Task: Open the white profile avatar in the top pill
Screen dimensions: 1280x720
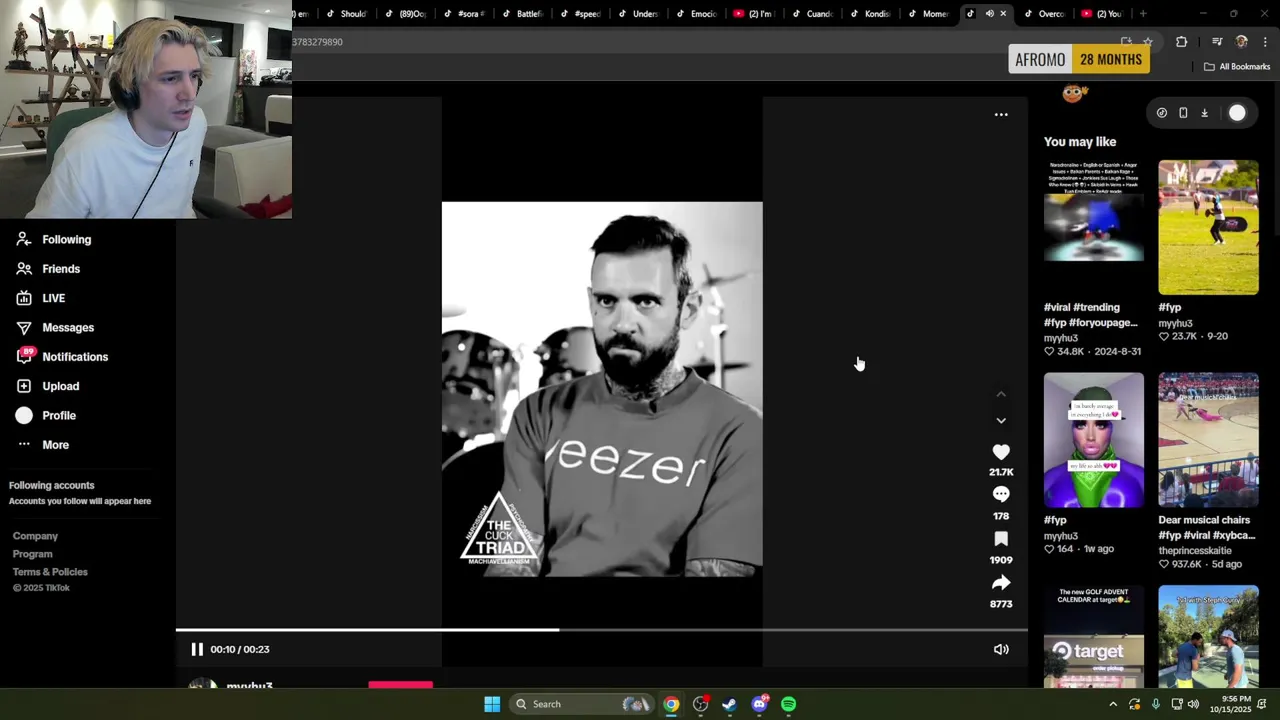Action: pos(1237,113)
